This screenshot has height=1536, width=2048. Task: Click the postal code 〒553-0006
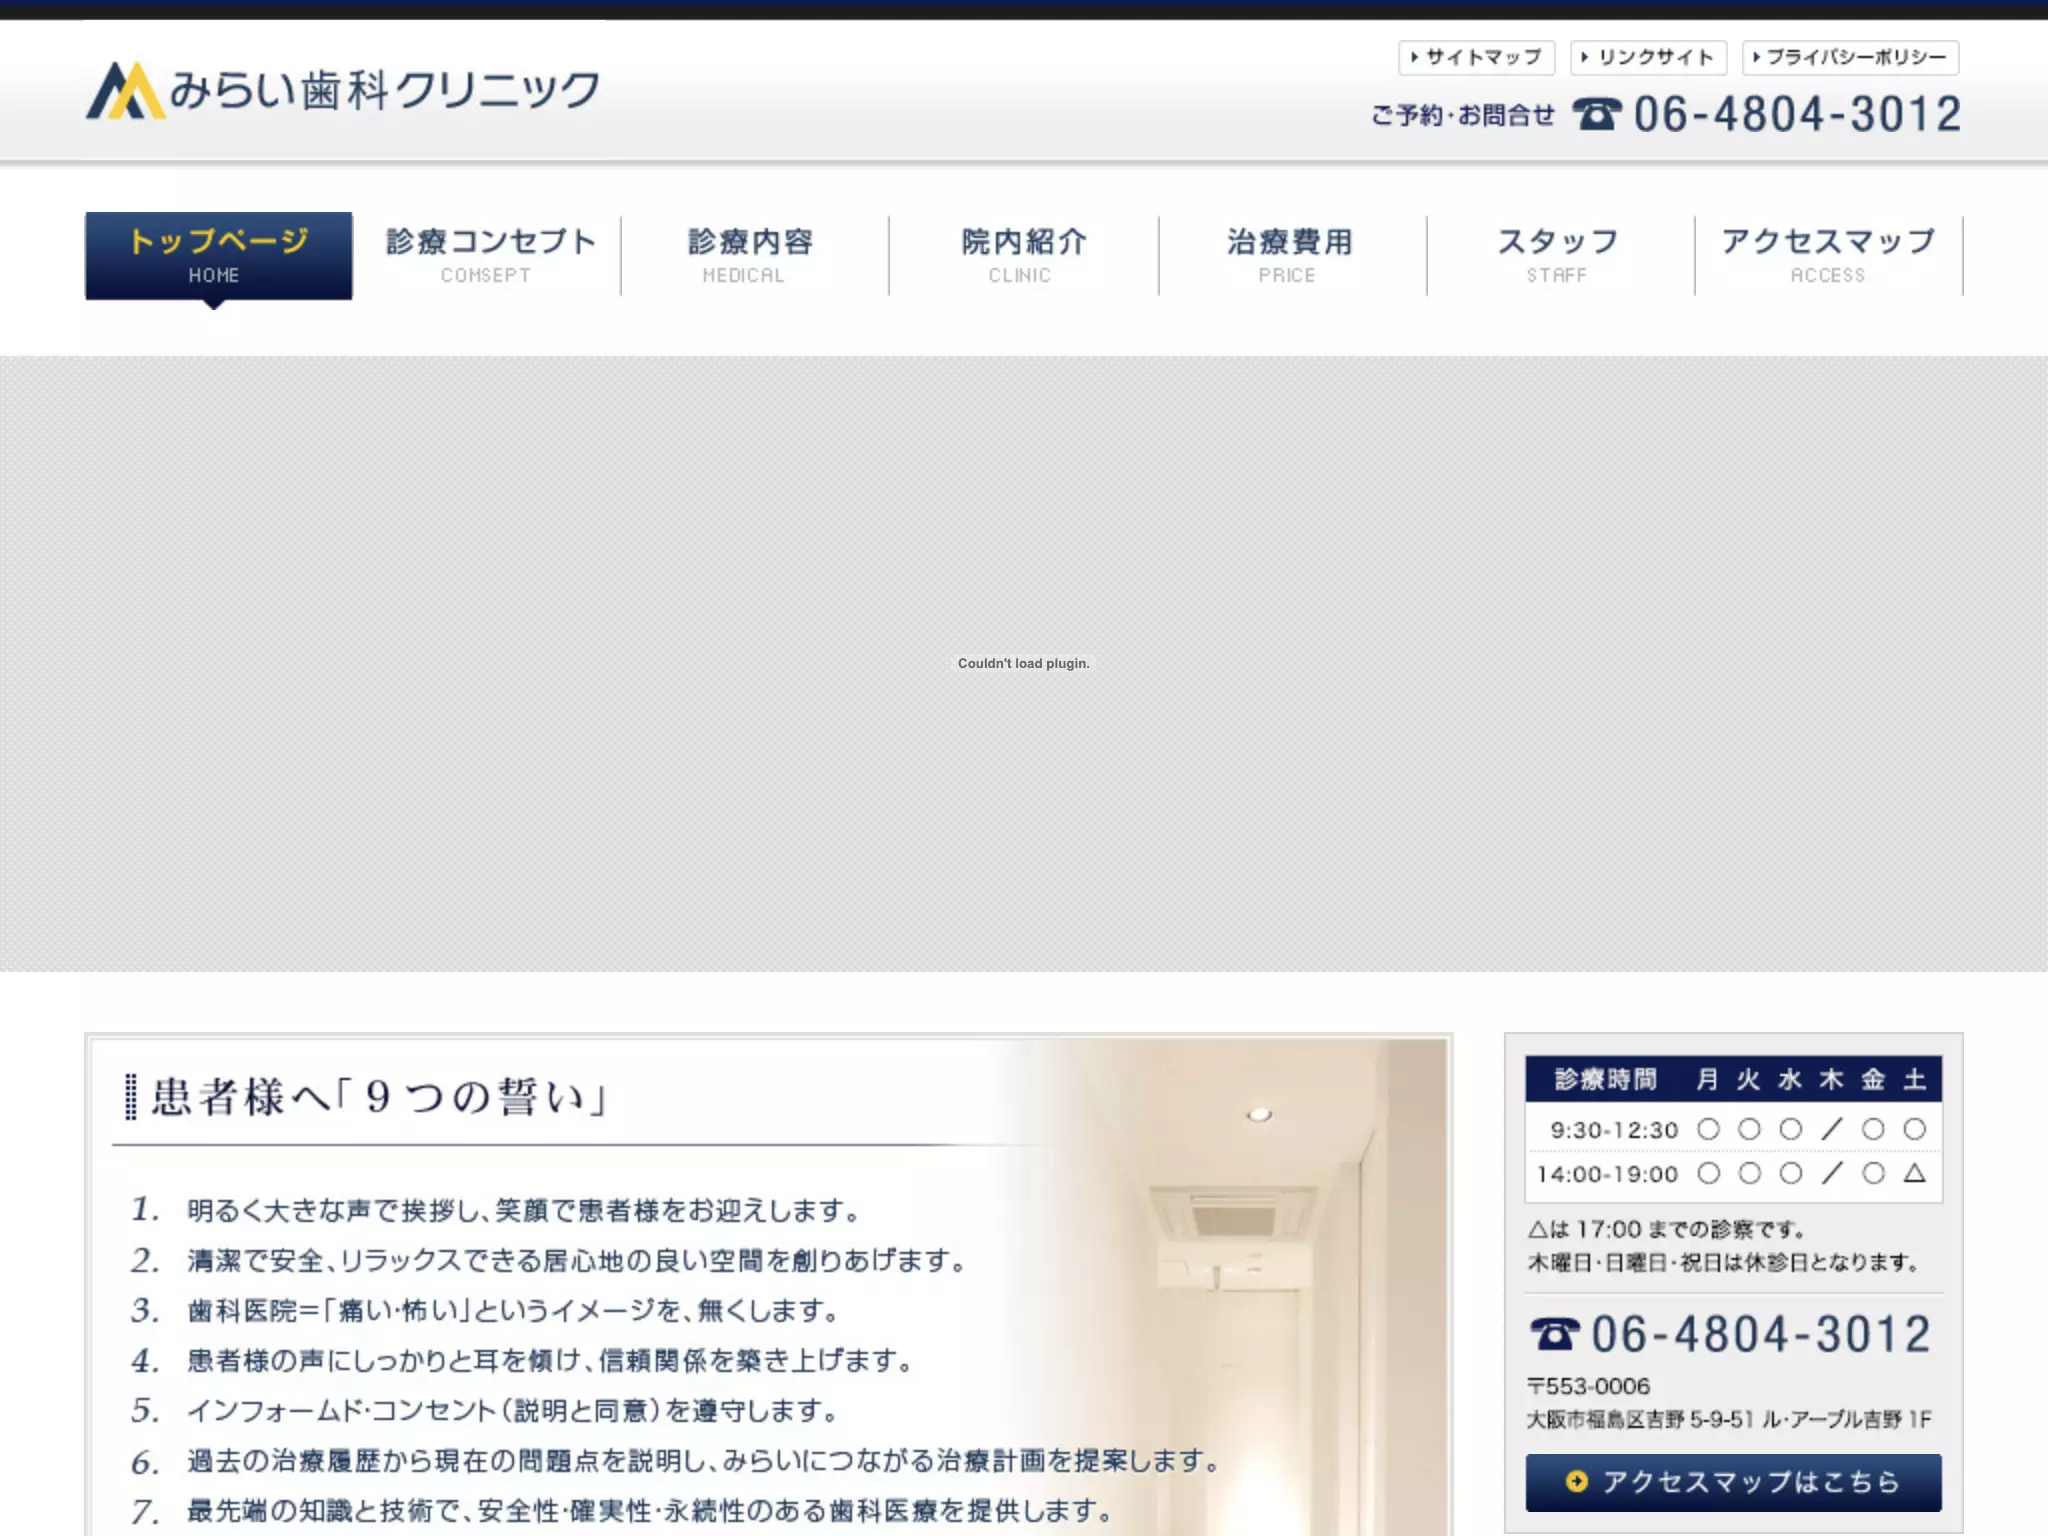click(x=1588, y=1386)
